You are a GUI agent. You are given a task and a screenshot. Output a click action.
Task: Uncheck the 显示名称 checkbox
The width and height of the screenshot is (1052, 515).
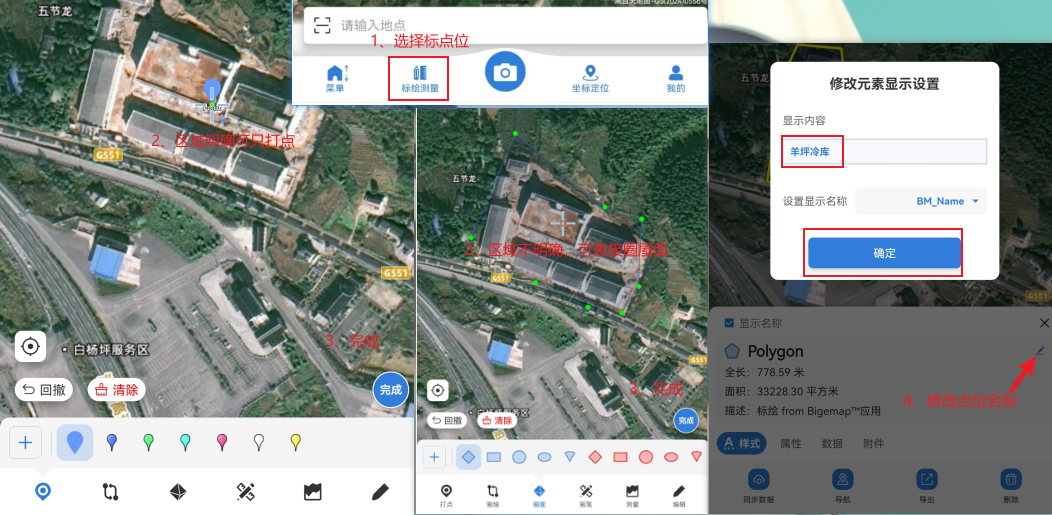[x=728, y=323]
